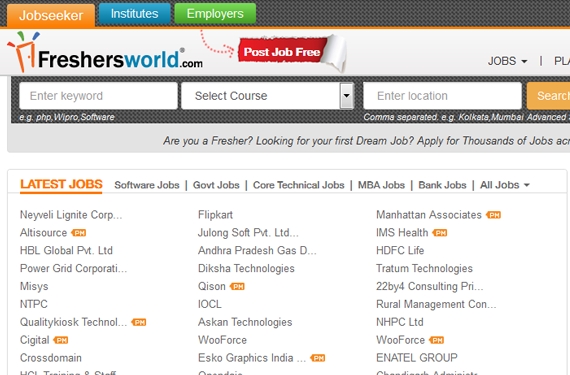Switch to the Employers tab
570x375 pixels.
coord(215,14)
